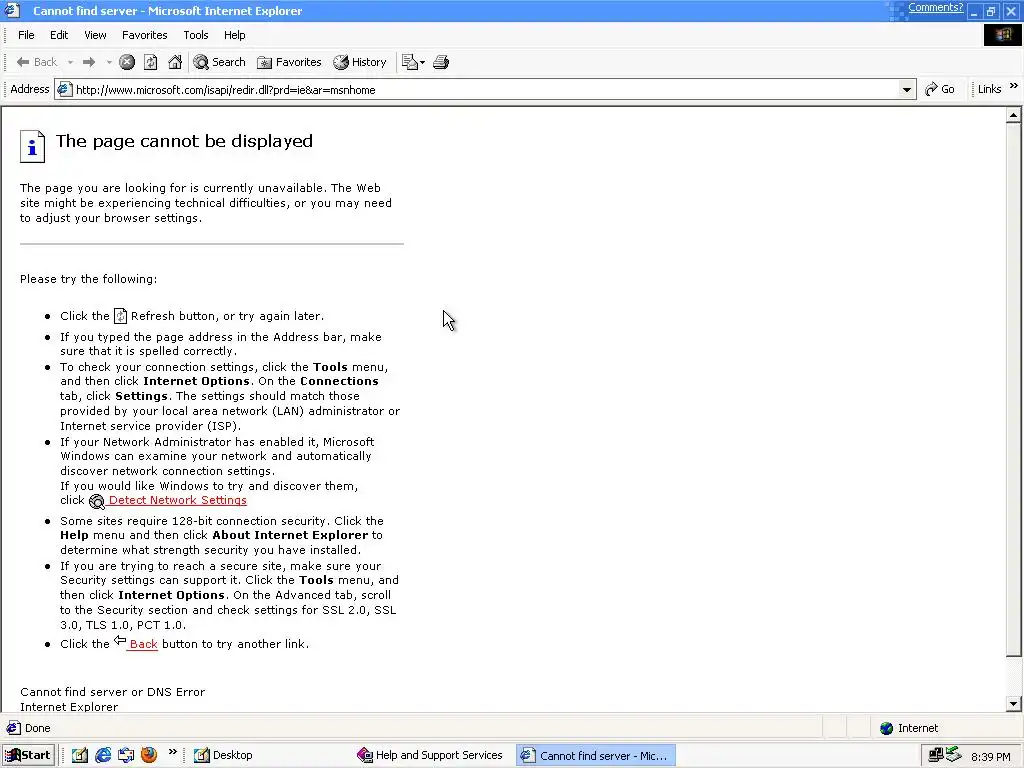
Task: Open the Tools menu
Action: click(x=196, y=35)
